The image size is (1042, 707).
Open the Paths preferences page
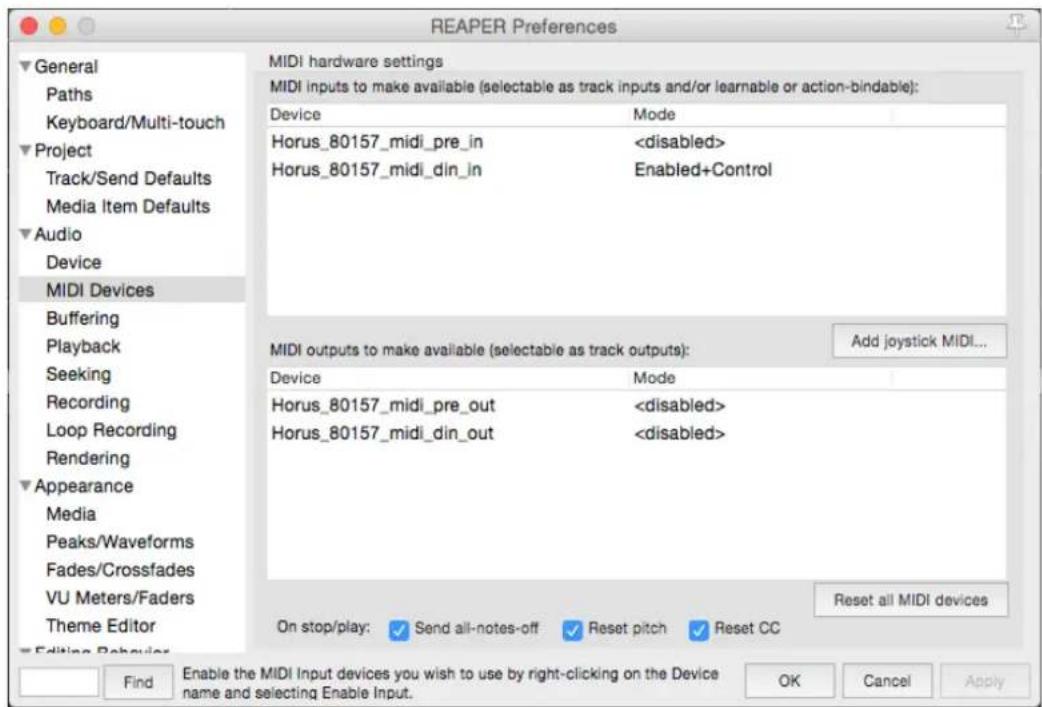(69, 94)
